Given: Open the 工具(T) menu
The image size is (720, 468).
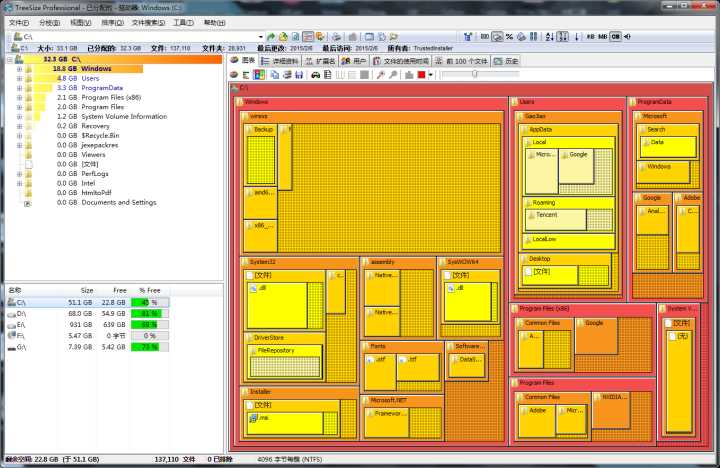Looking at the screenshot, I should coord(183,23).
